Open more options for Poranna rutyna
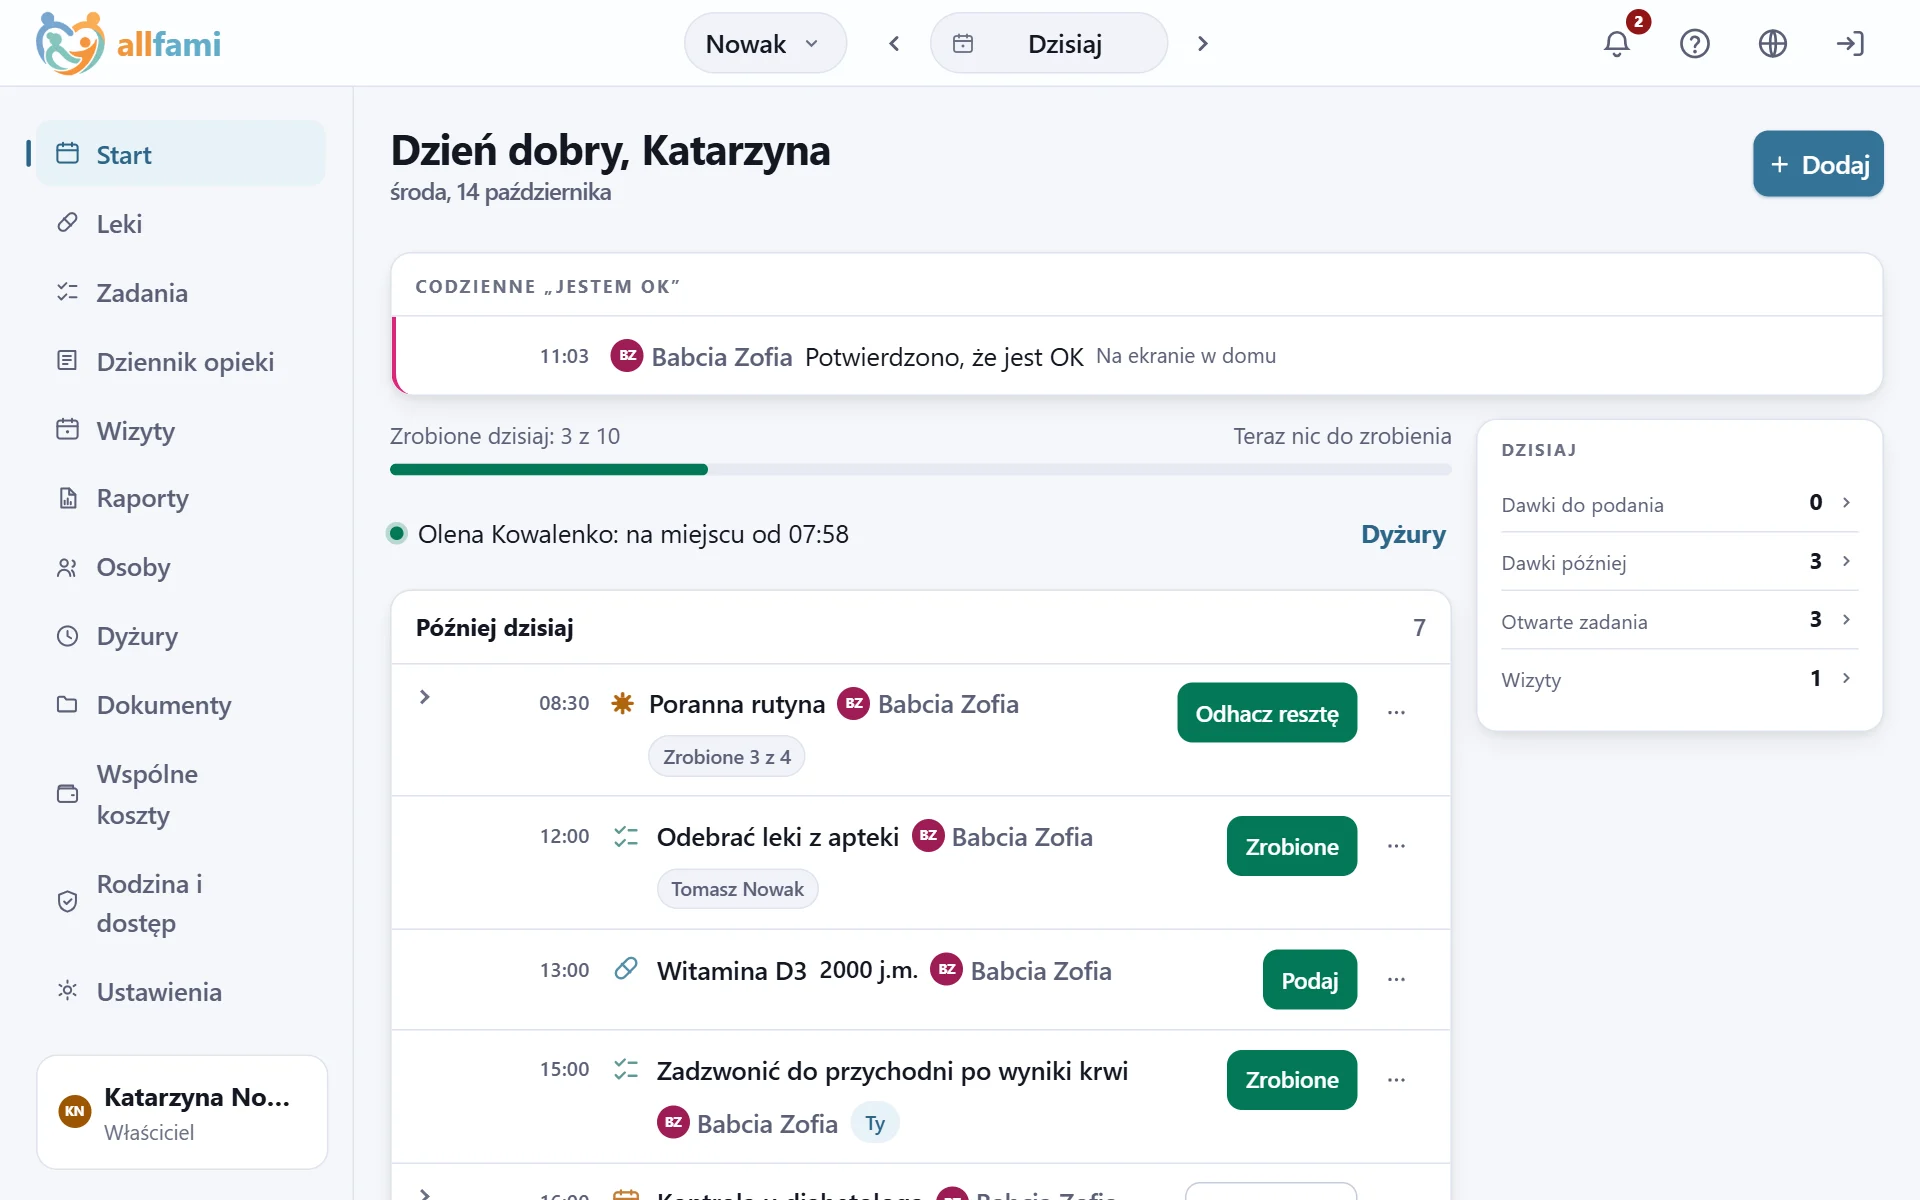1920x1200 pixels. pos(1396,713)
